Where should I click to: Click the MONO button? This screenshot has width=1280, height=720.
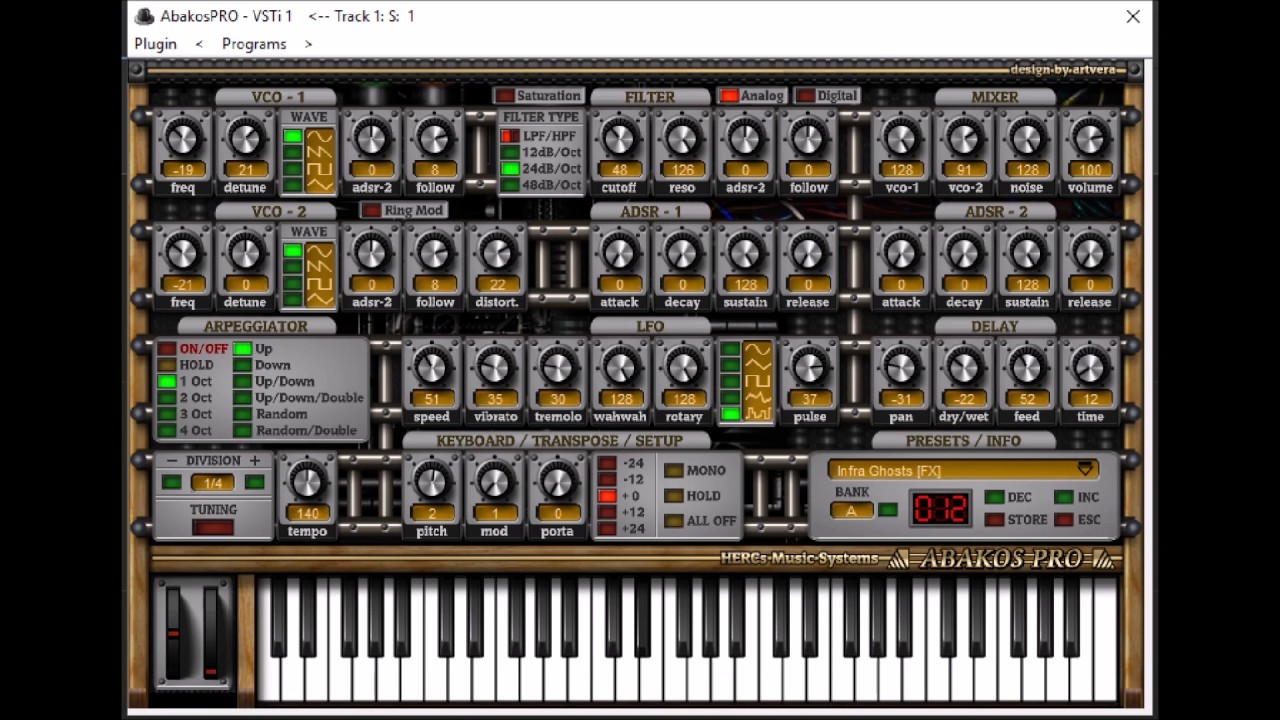coord(674,471)
